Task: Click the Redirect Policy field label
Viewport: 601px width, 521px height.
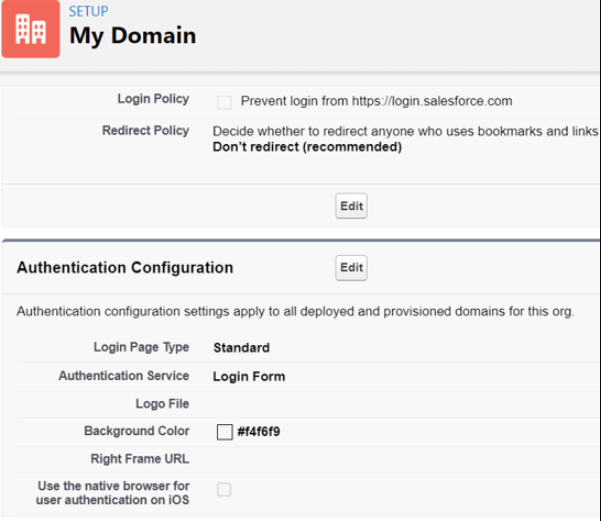Action: point(145,131)
